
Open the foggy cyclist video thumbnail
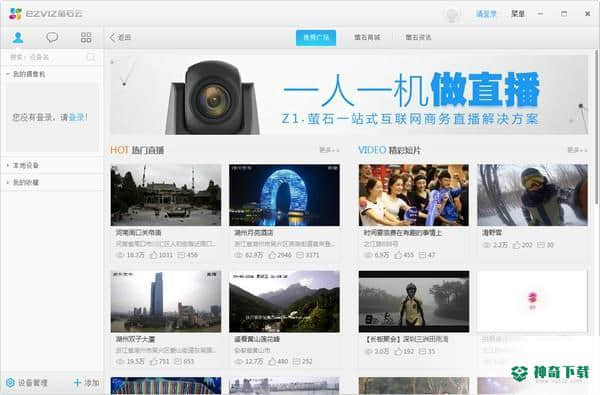414,302
